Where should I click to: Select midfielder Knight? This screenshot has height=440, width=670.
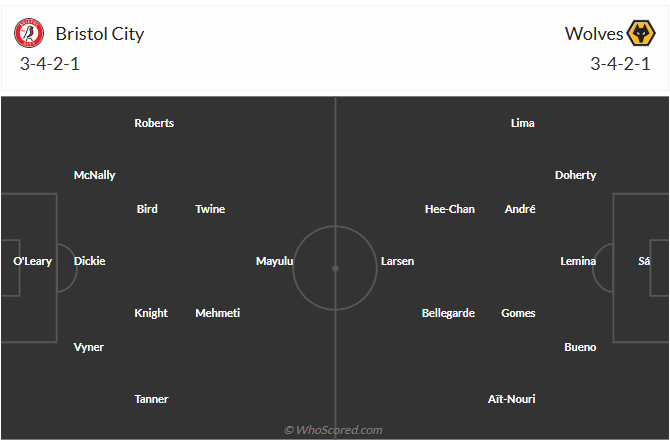pyautogui.click(x=151, y=313)
